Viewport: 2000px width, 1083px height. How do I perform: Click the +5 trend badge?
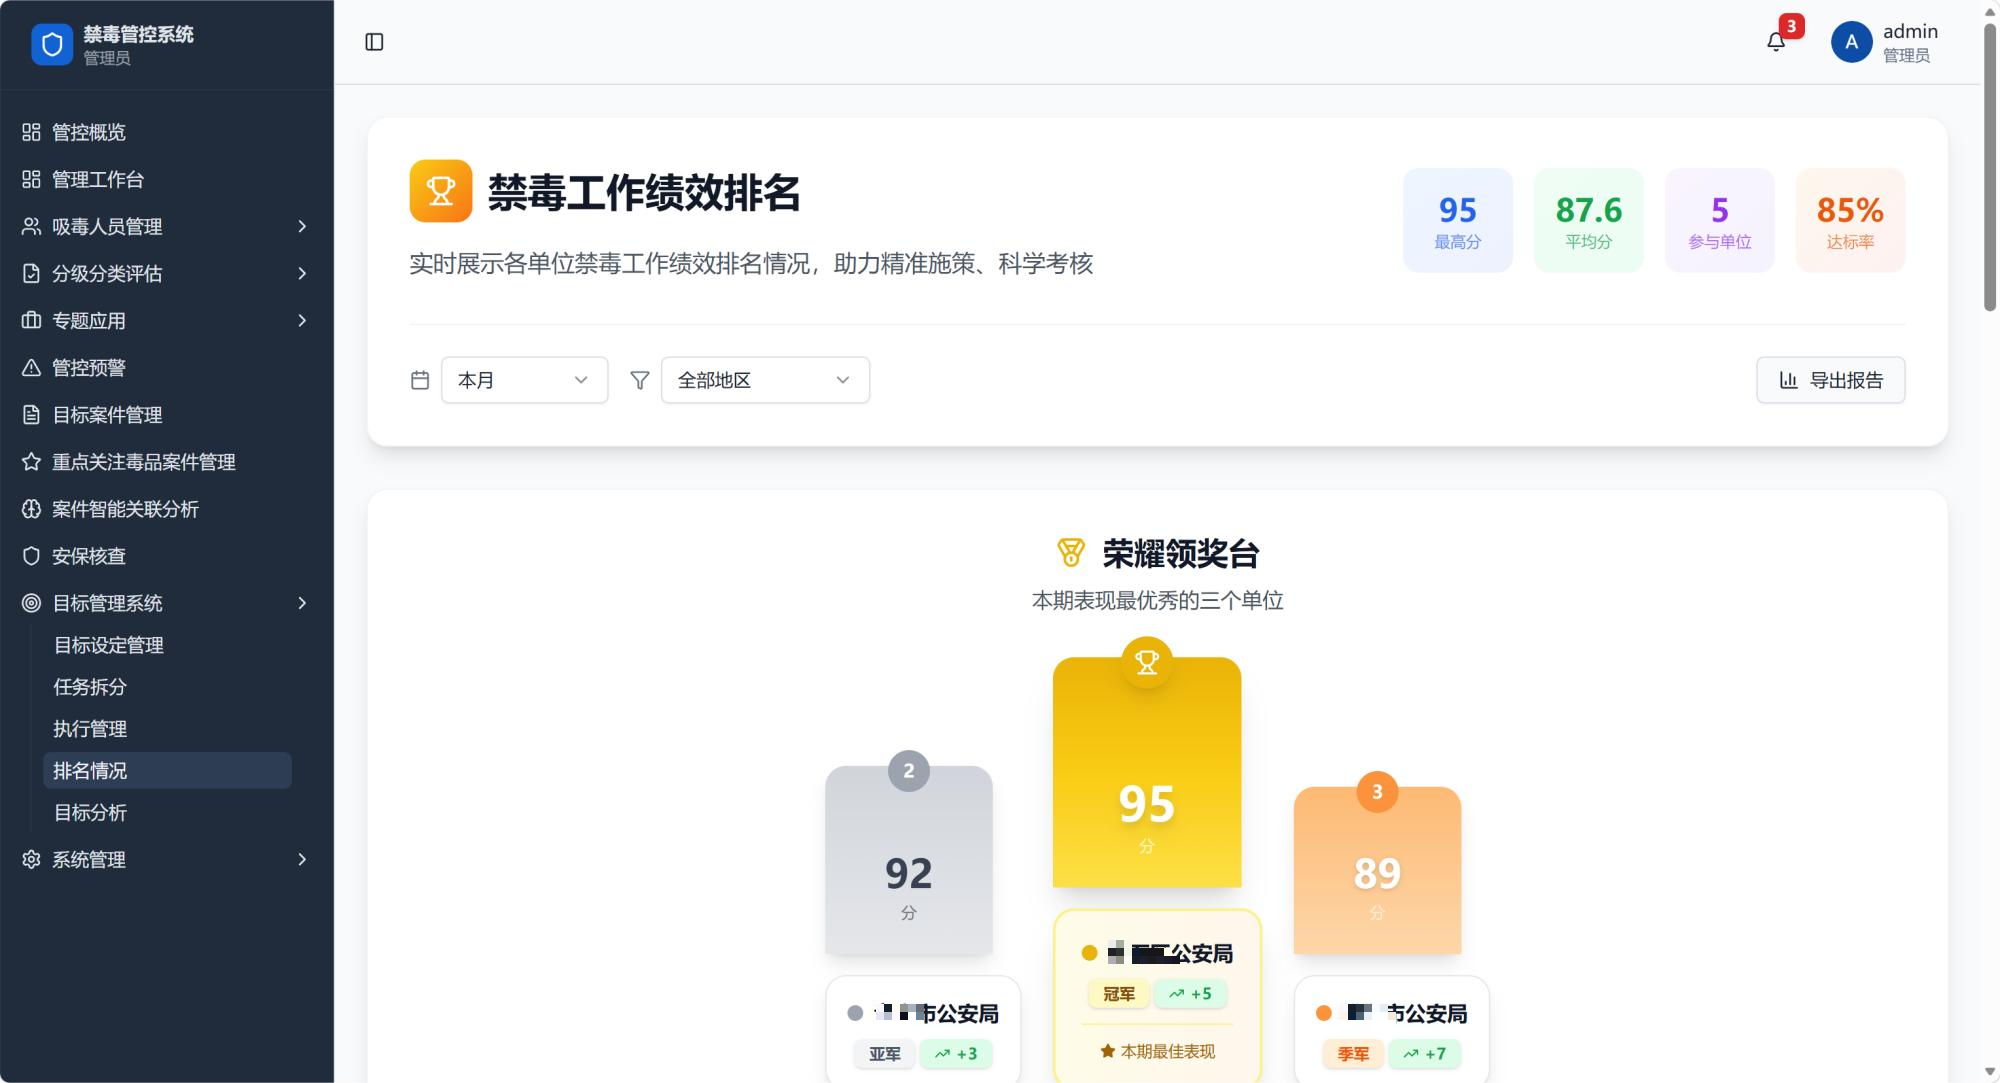[x=1190, y=994]
